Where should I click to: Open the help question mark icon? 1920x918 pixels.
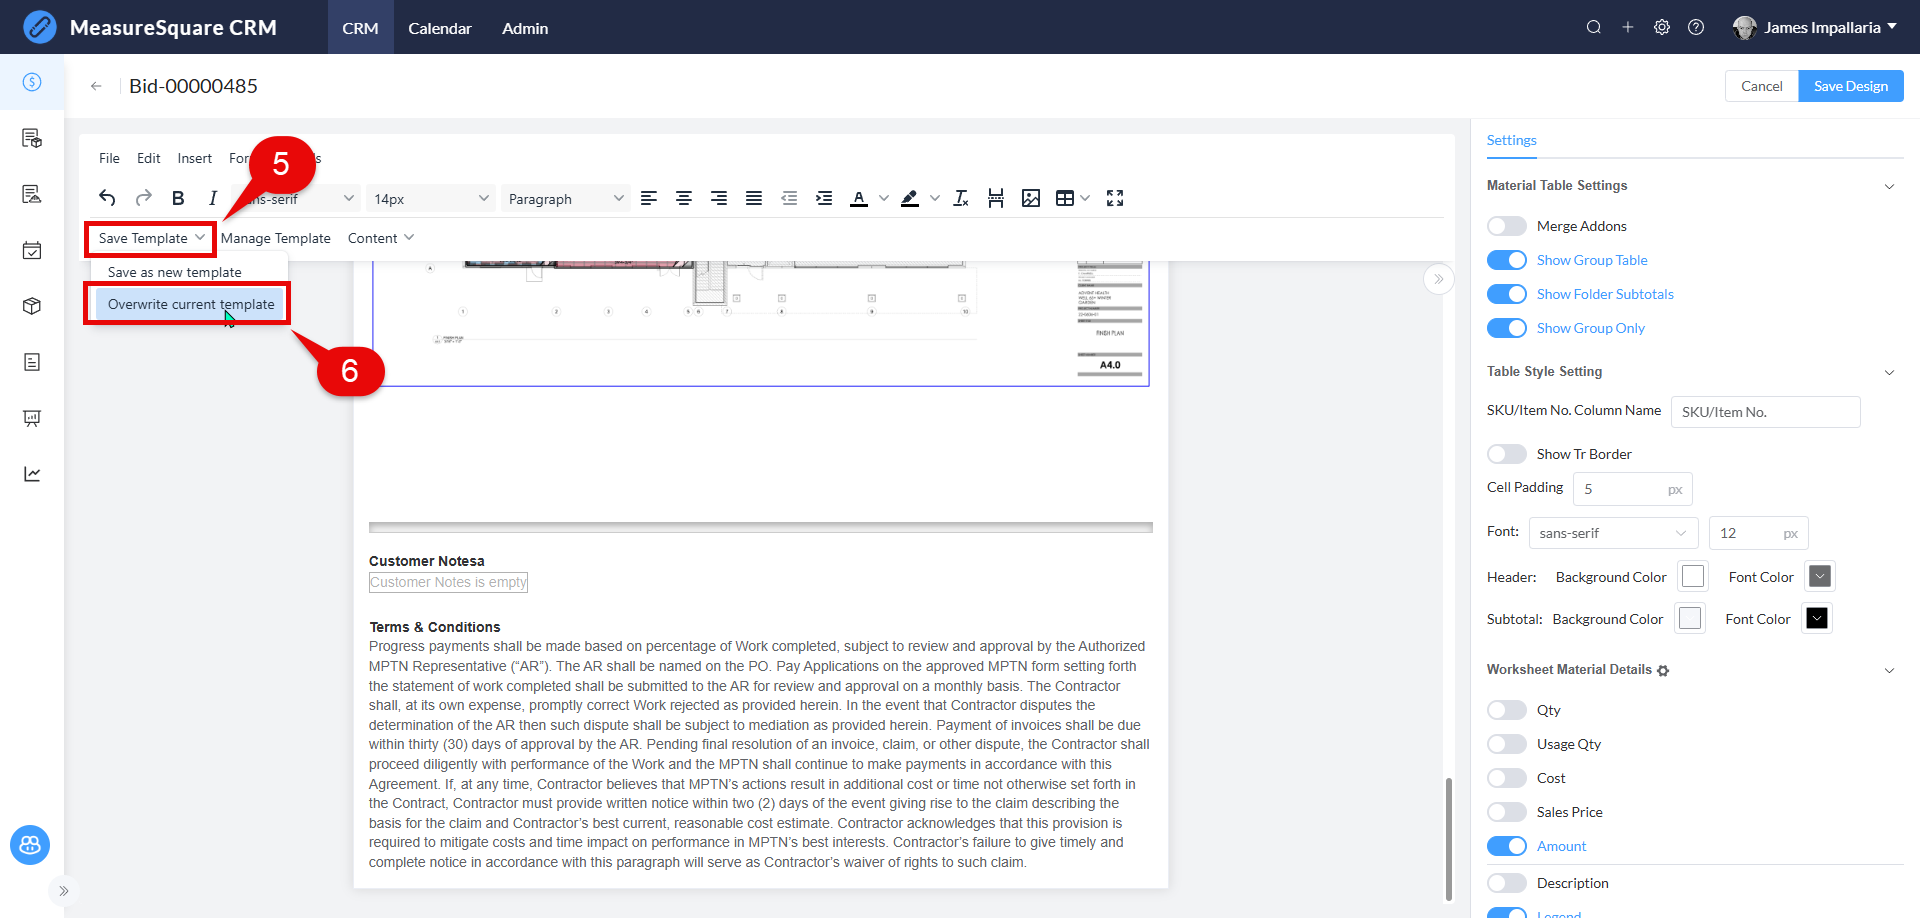[1696, 27]
